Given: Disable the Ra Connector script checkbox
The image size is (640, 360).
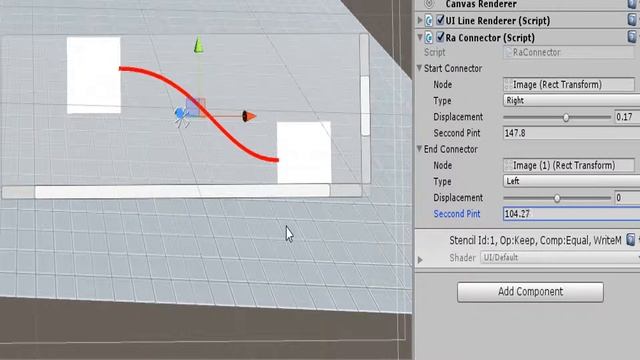Looking at the screenshot, I should 440,37.
